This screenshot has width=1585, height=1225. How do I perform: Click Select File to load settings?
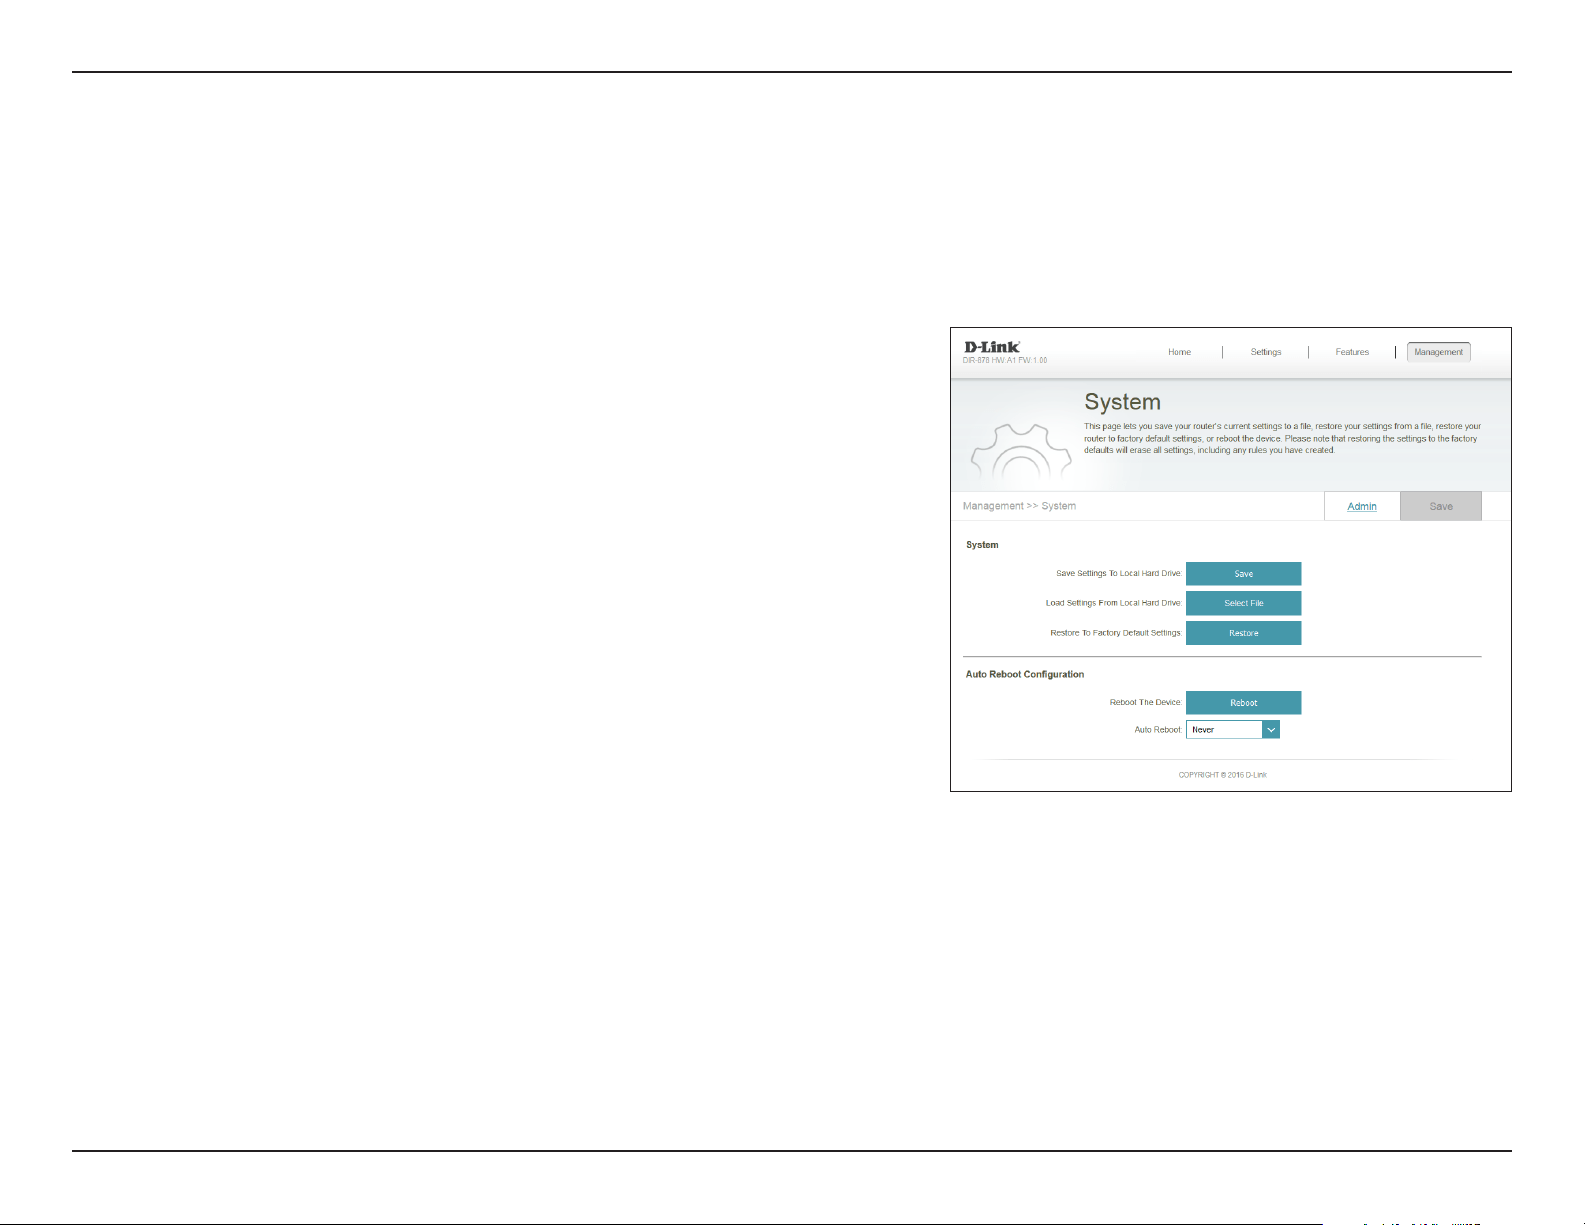1243,603
